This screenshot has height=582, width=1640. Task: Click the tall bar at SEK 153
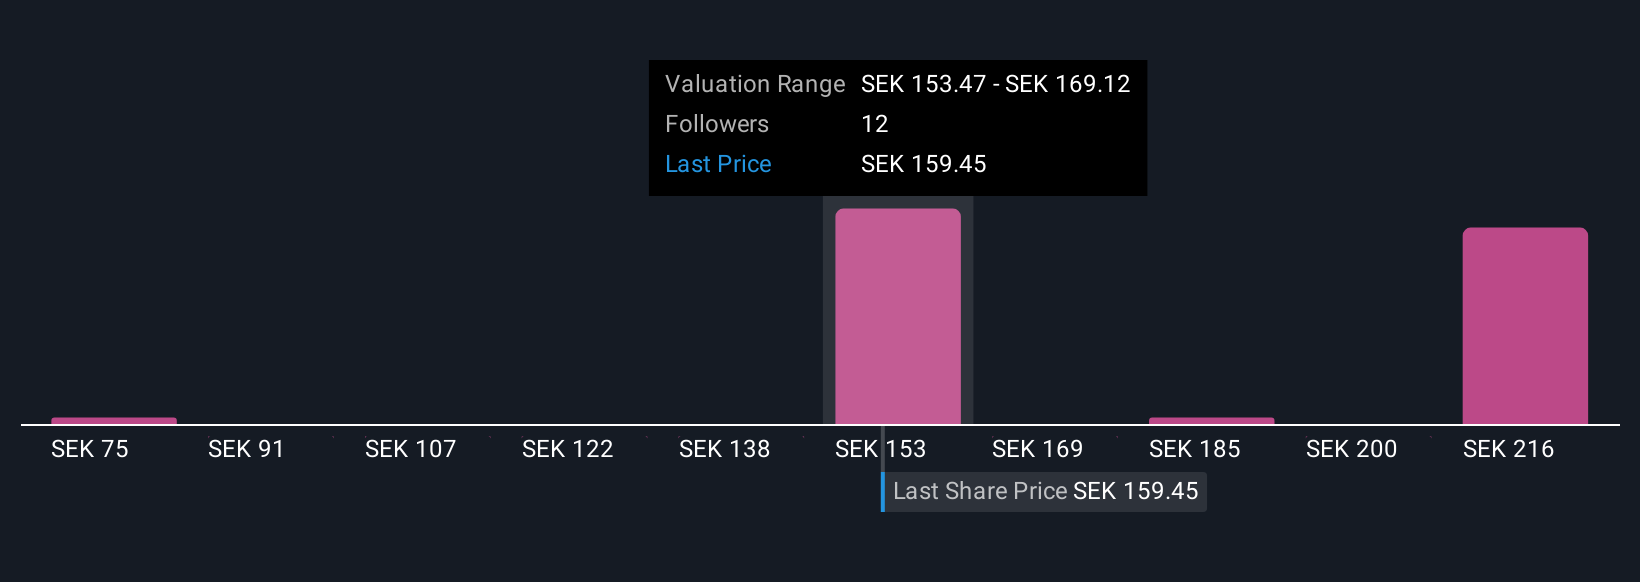[x=898, y=316]
